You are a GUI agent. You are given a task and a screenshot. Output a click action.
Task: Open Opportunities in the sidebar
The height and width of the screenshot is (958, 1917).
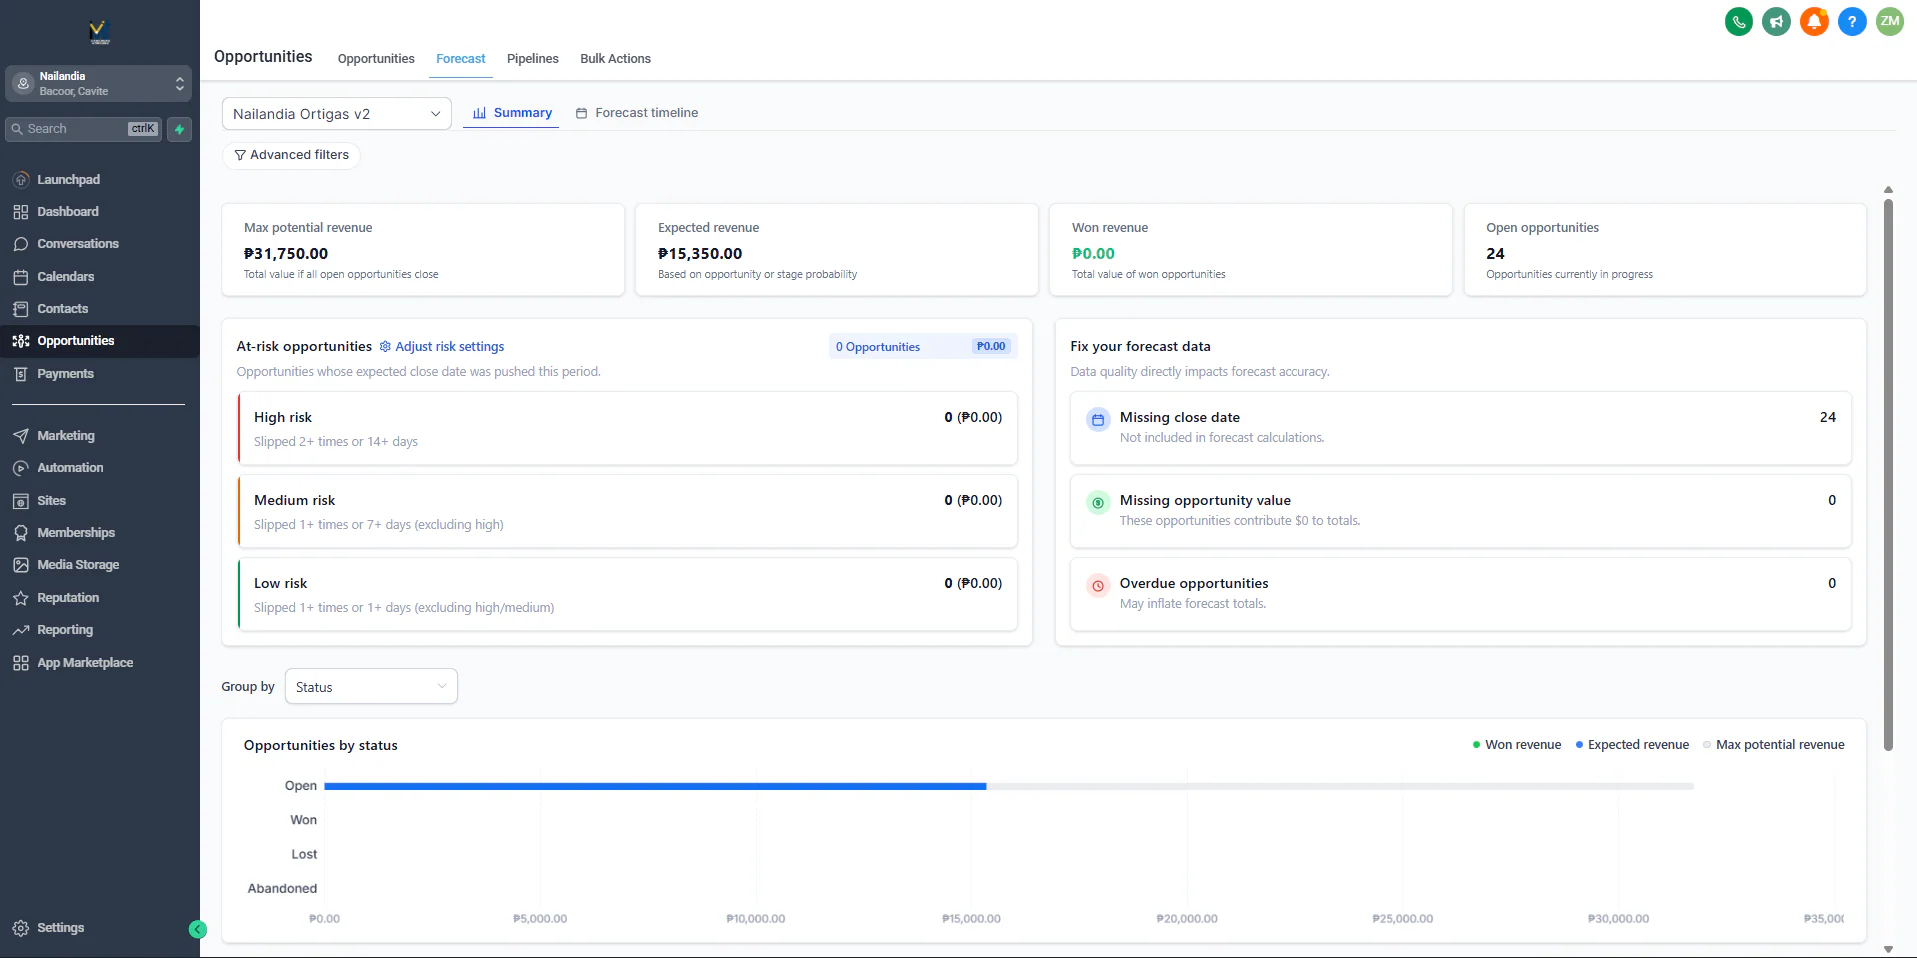[99, 341]
